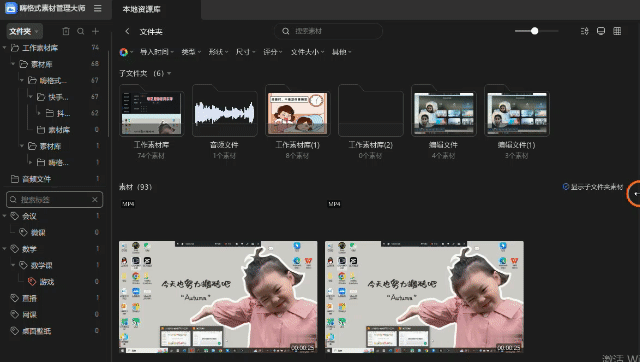Image resolution: width=640 pixels, height=362 pixels.
Task: Click in the 搜索素材 search box
Action: coord(328,31)
